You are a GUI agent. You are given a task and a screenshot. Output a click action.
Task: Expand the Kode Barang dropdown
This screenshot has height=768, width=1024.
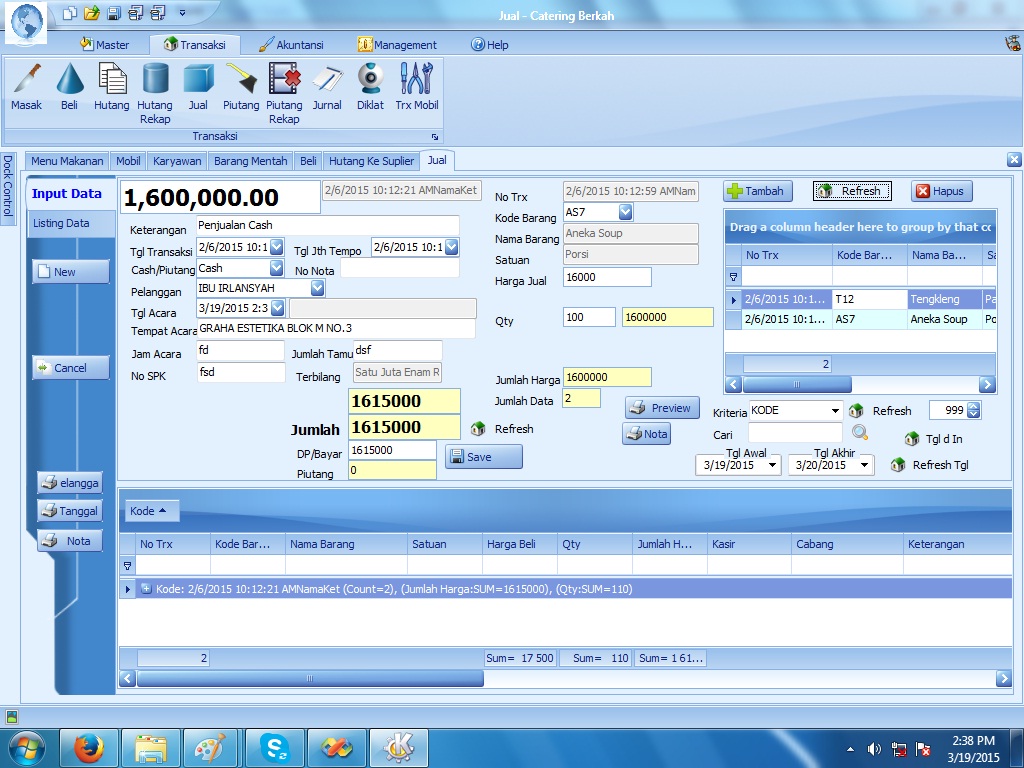625,212
